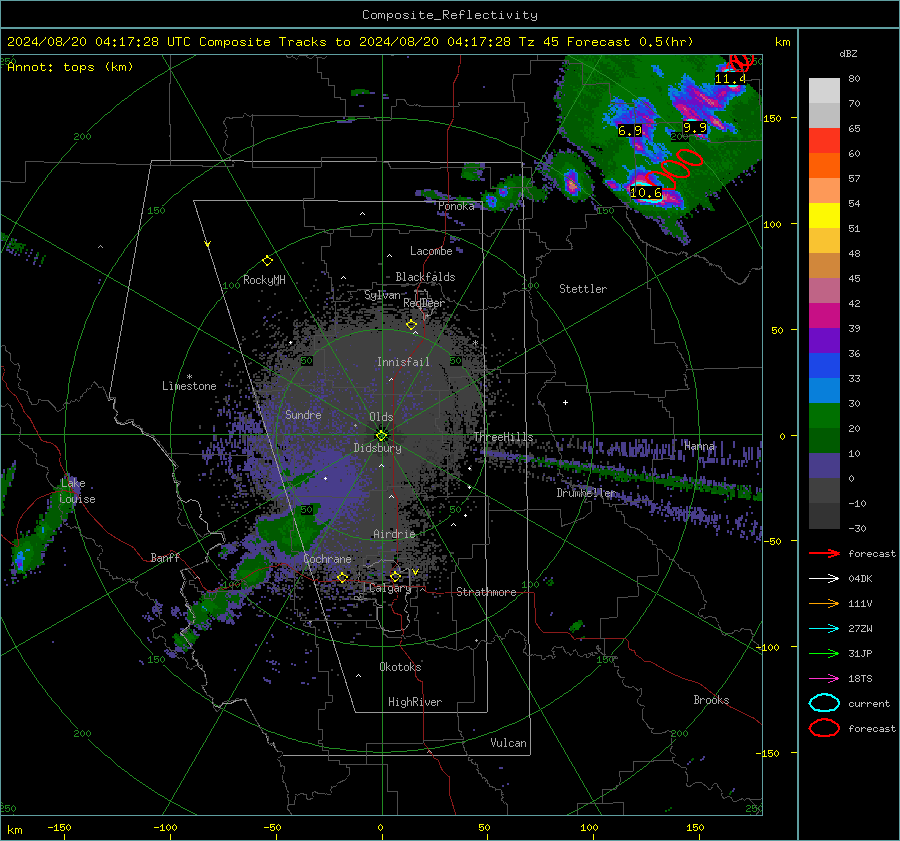Click the light gray 80 dBZ swatch
The width and height of the screenshot is (900, 841).
click(824, 90)
